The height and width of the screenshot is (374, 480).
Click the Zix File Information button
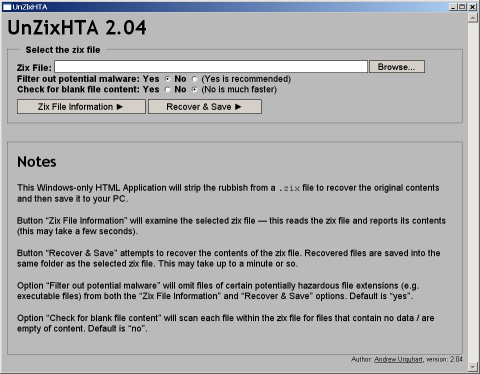tap(81, 107)
